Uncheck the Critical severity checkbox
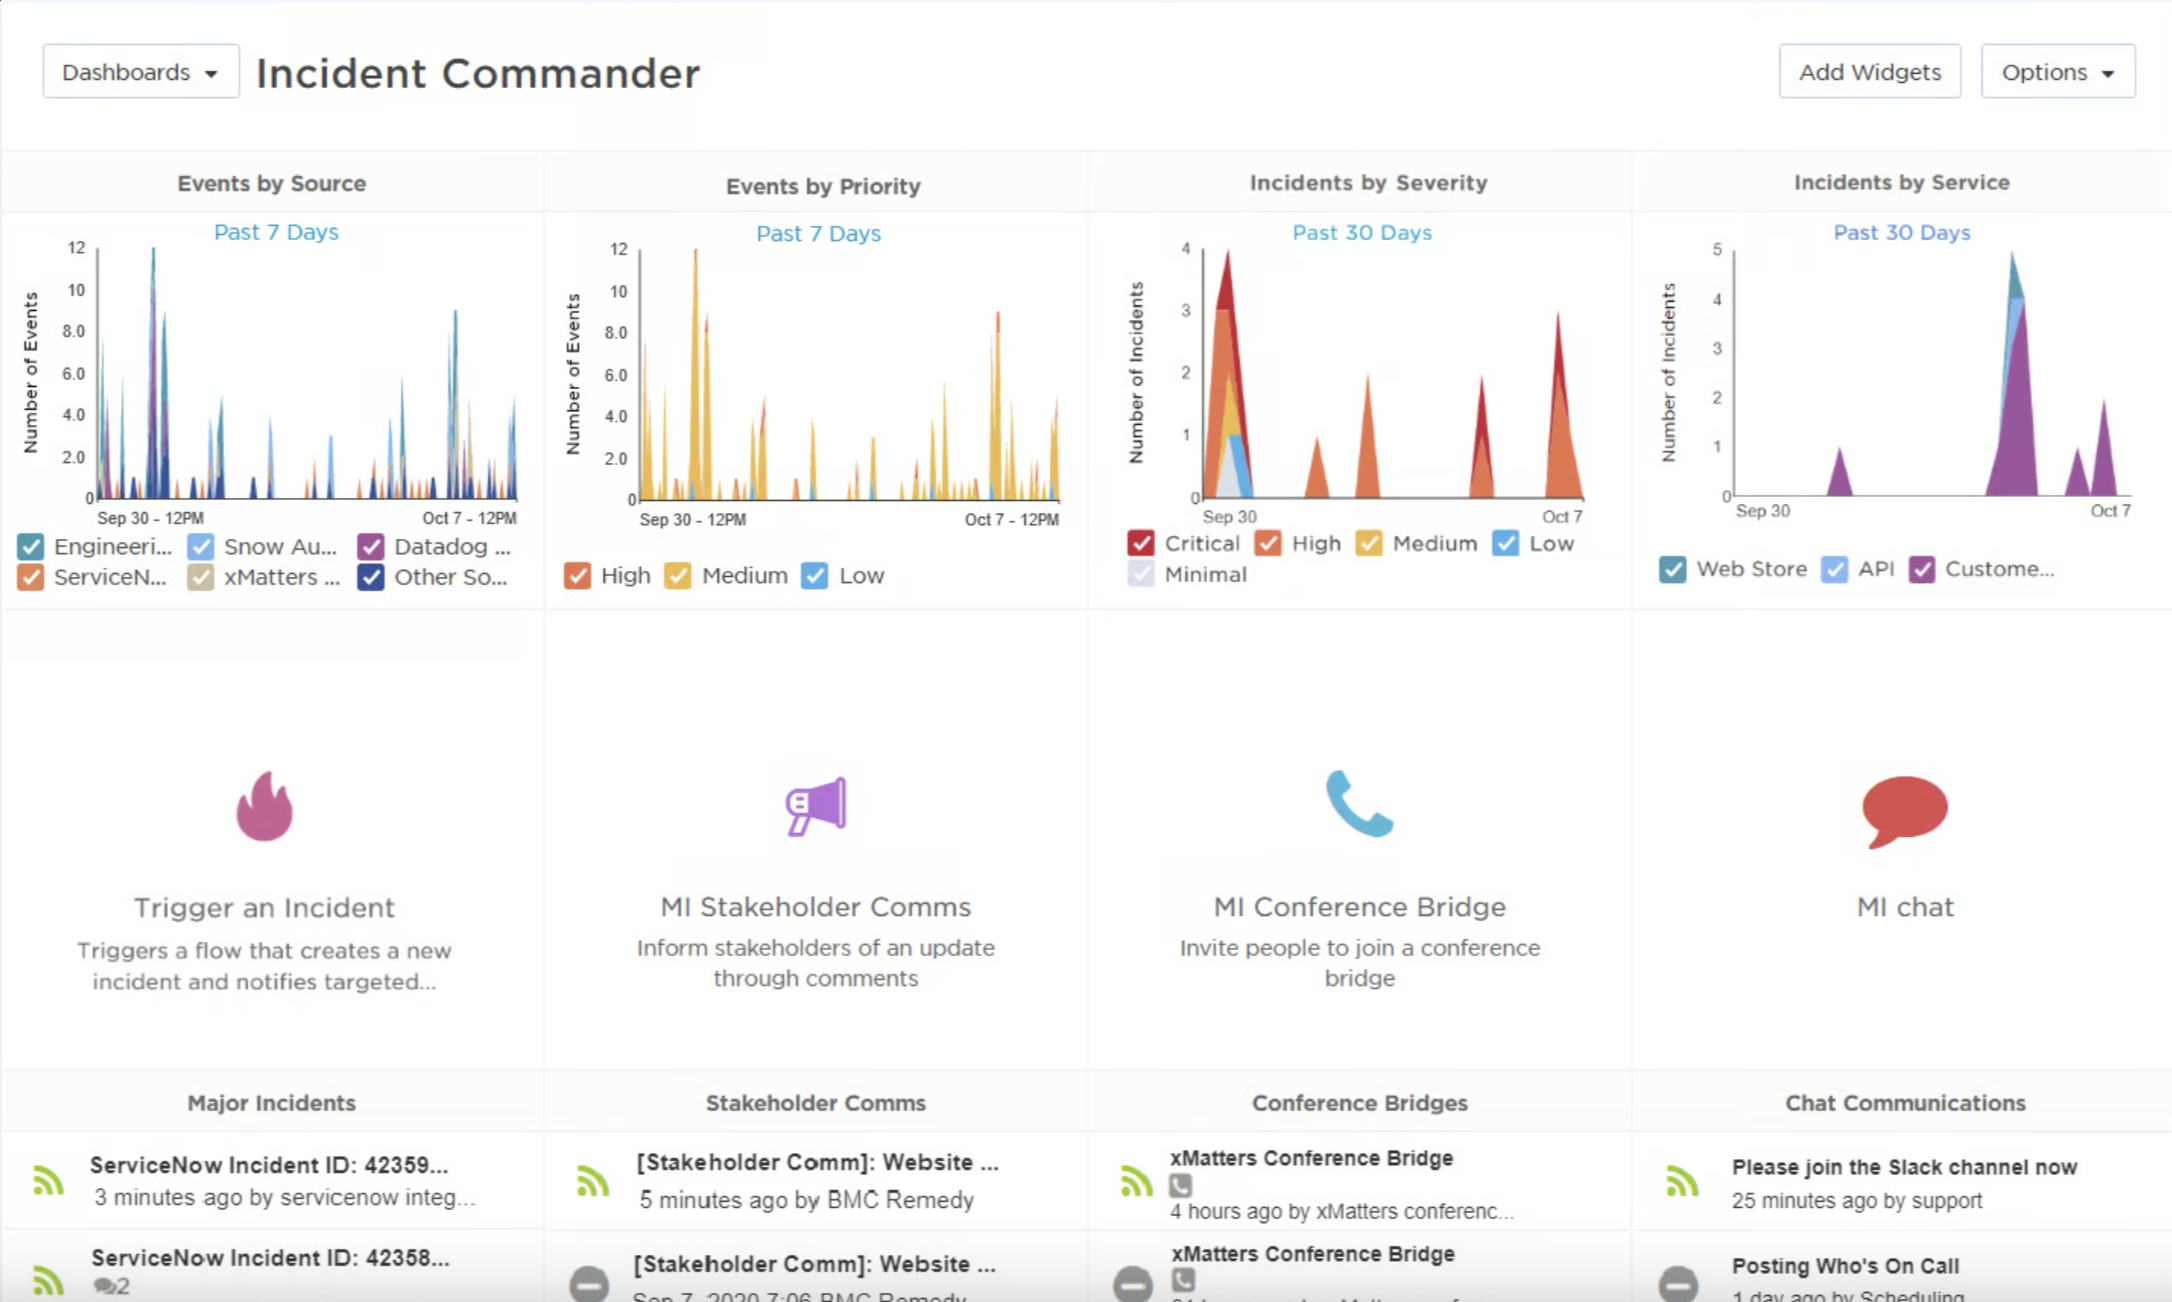The image size is (2172, 1302). tap(1141, 543)
